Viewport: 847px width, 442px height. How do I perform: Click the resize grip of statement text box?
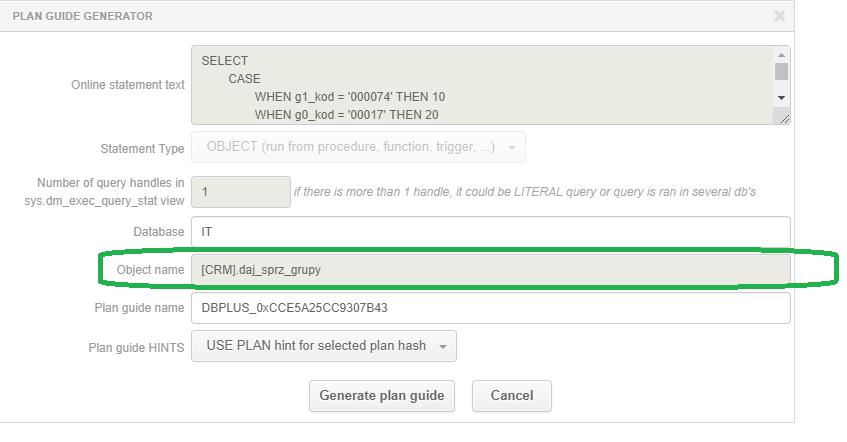785,118
